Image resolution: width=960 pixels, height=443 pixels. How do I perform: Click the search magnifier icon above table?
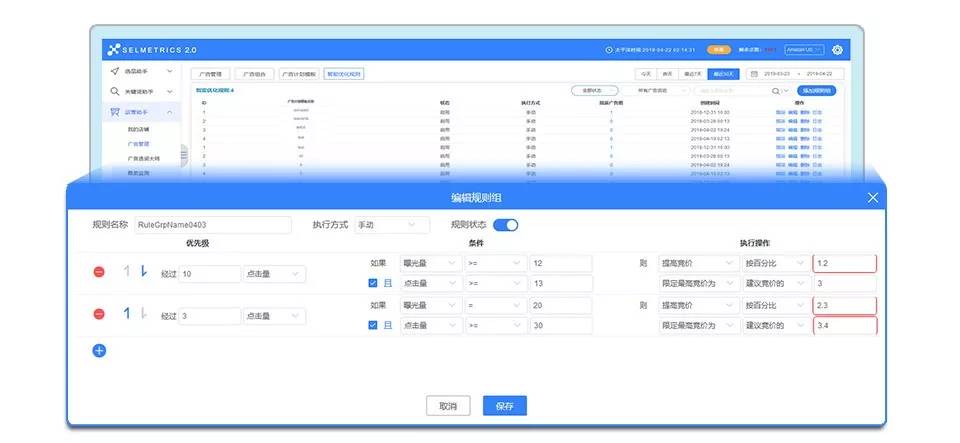coord(775,90)
